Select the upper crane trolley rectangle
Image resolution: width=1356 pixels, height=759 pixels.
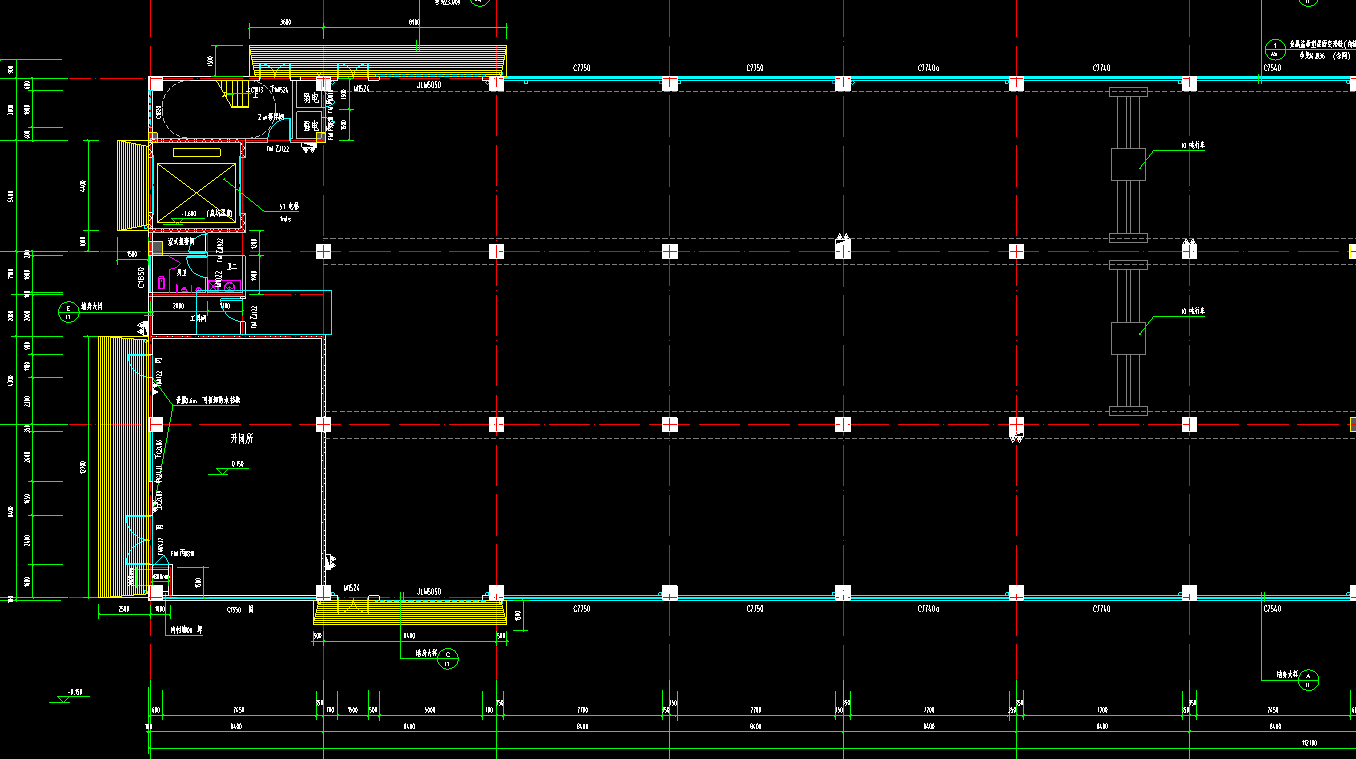pyautogui.click(x=1128, y=164)
